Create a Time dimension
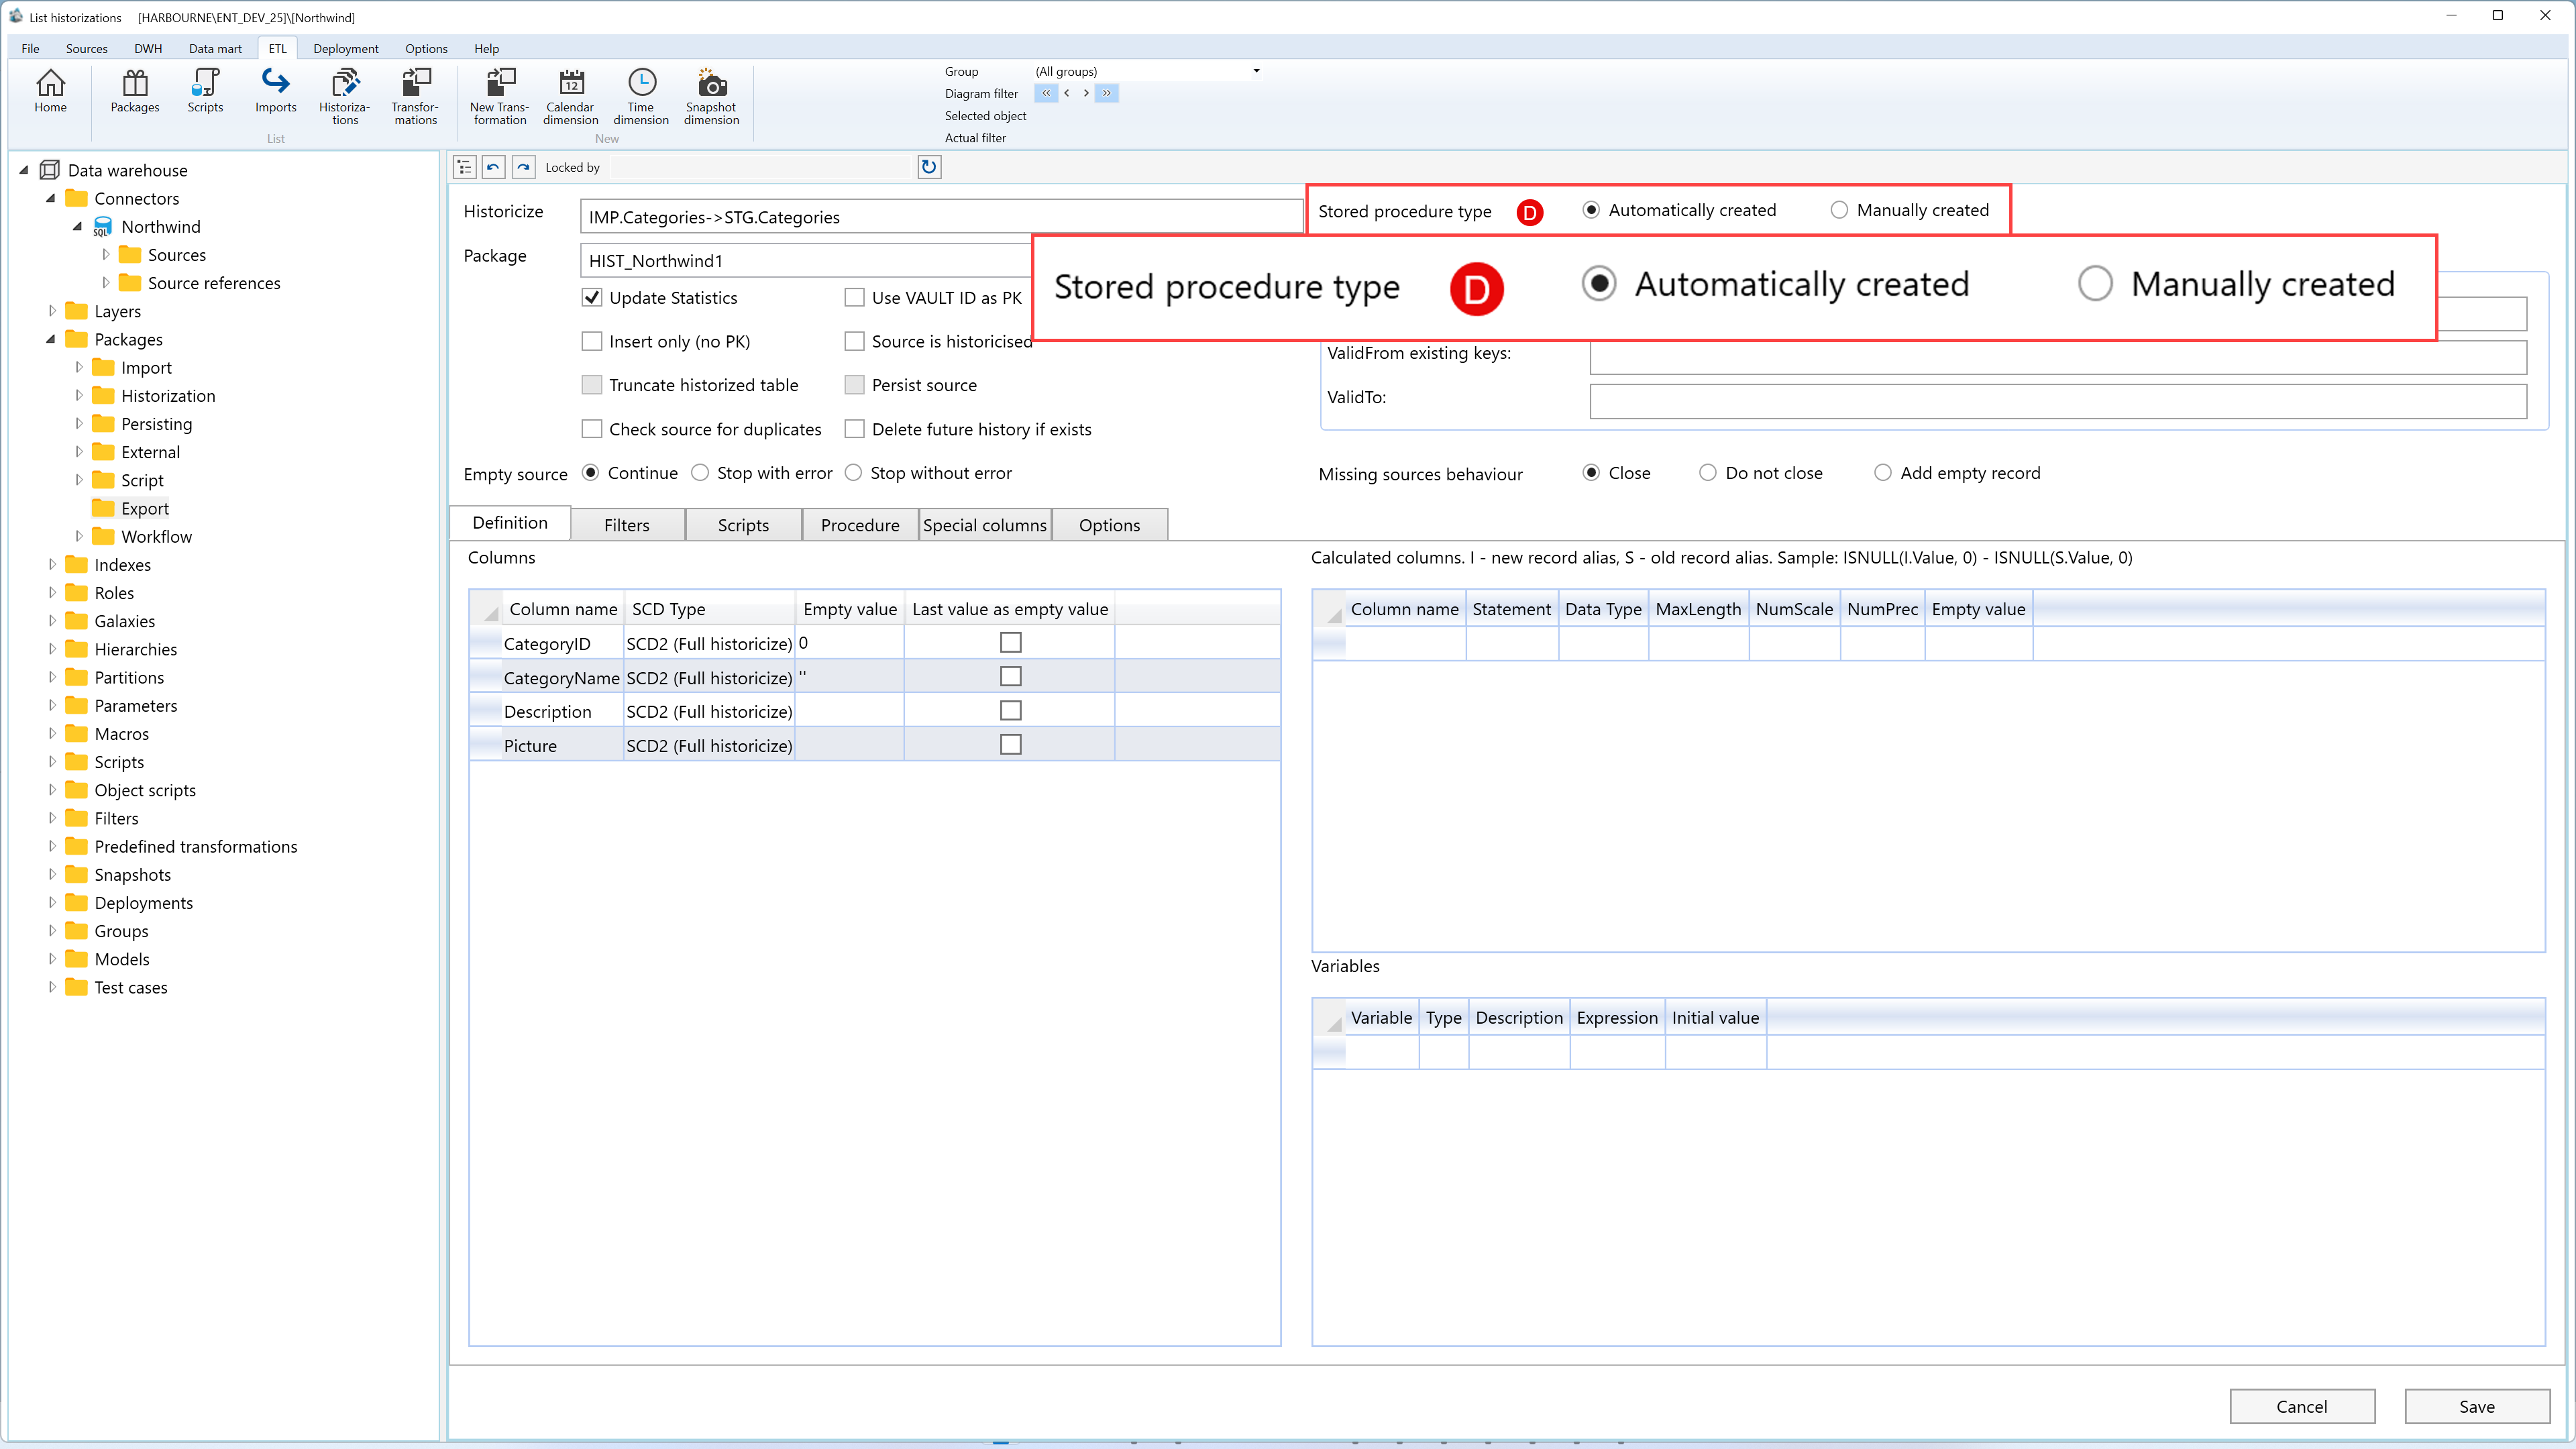Screen dimensions: 2576x1449 (641, 97)
